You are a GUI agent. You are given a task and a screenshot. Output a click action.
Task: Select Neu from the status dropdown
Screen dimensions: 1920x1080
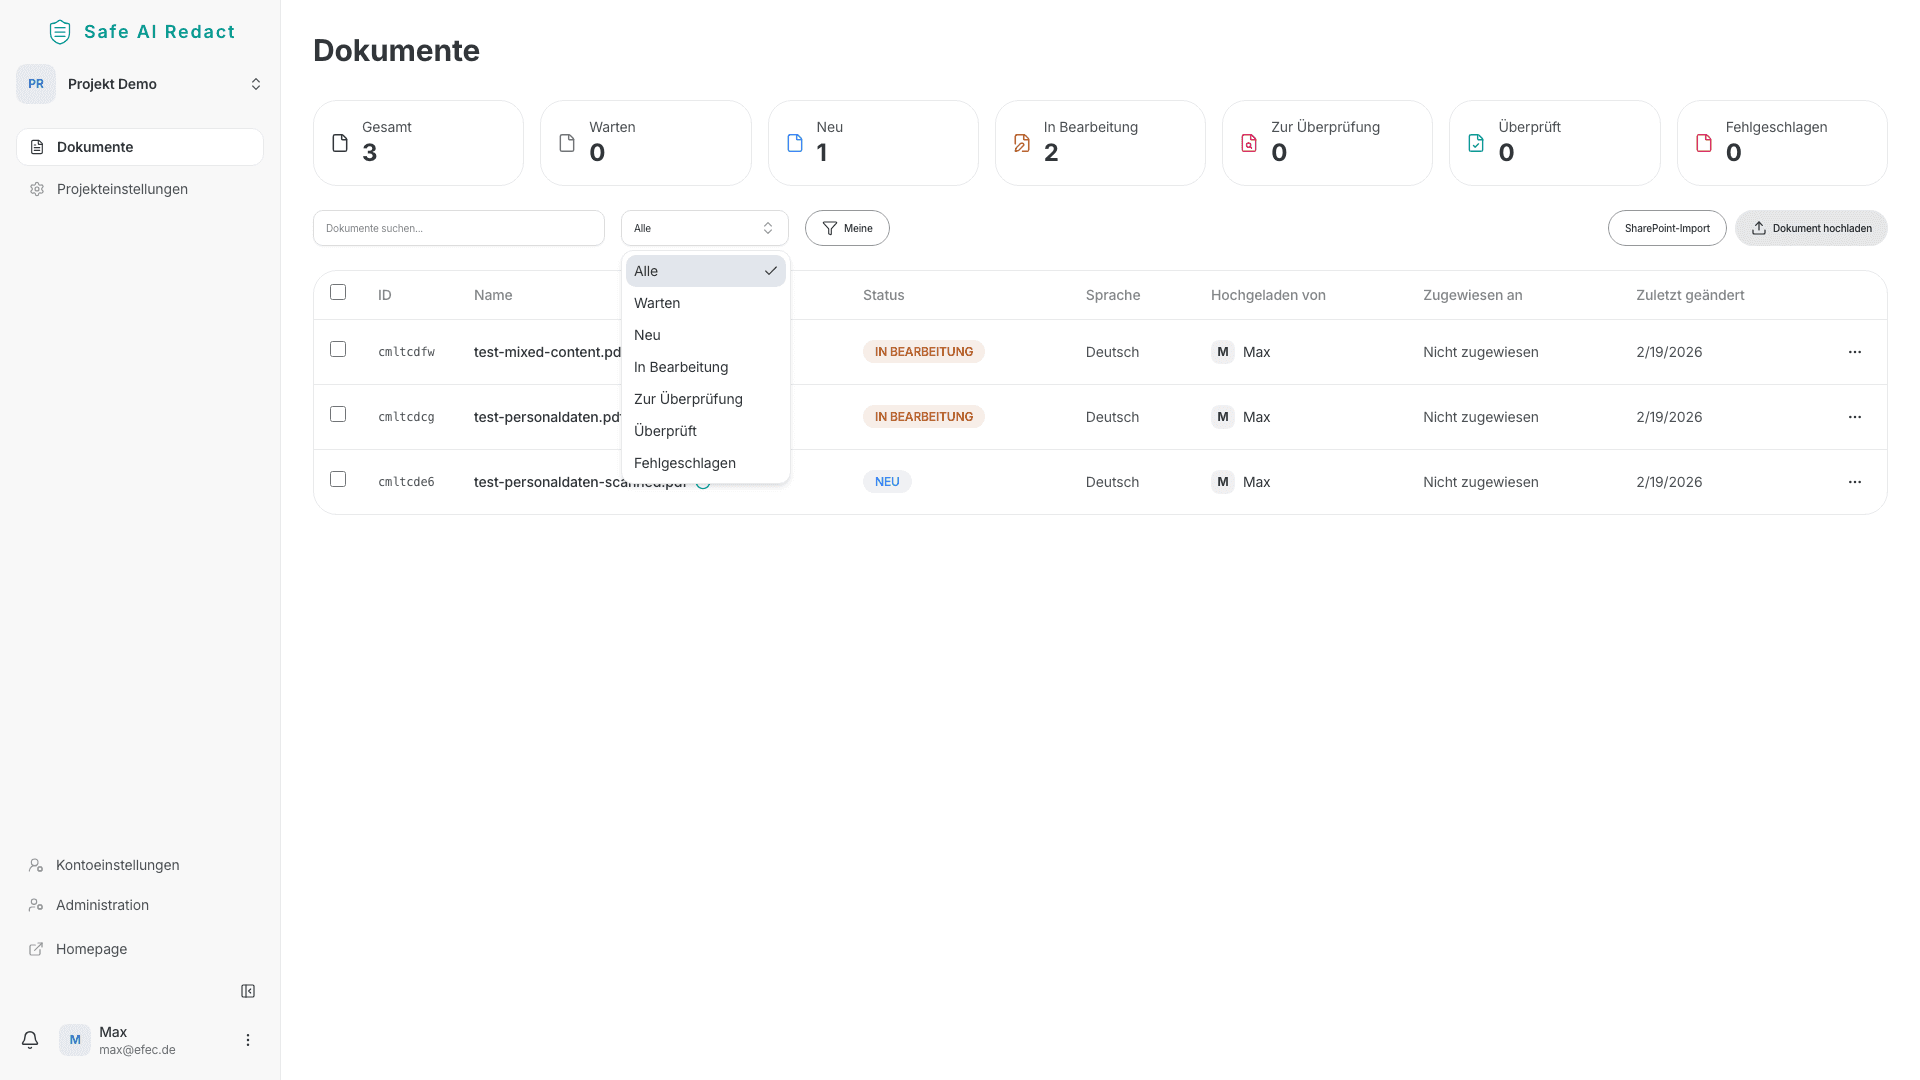tap(646, 334)
